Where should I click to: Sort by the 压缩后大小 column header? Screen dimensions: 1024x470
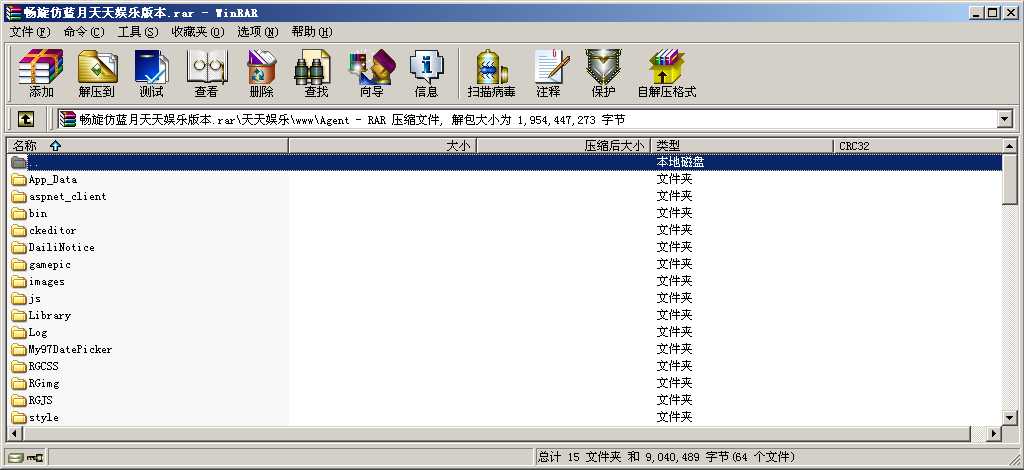click(564, 146)
